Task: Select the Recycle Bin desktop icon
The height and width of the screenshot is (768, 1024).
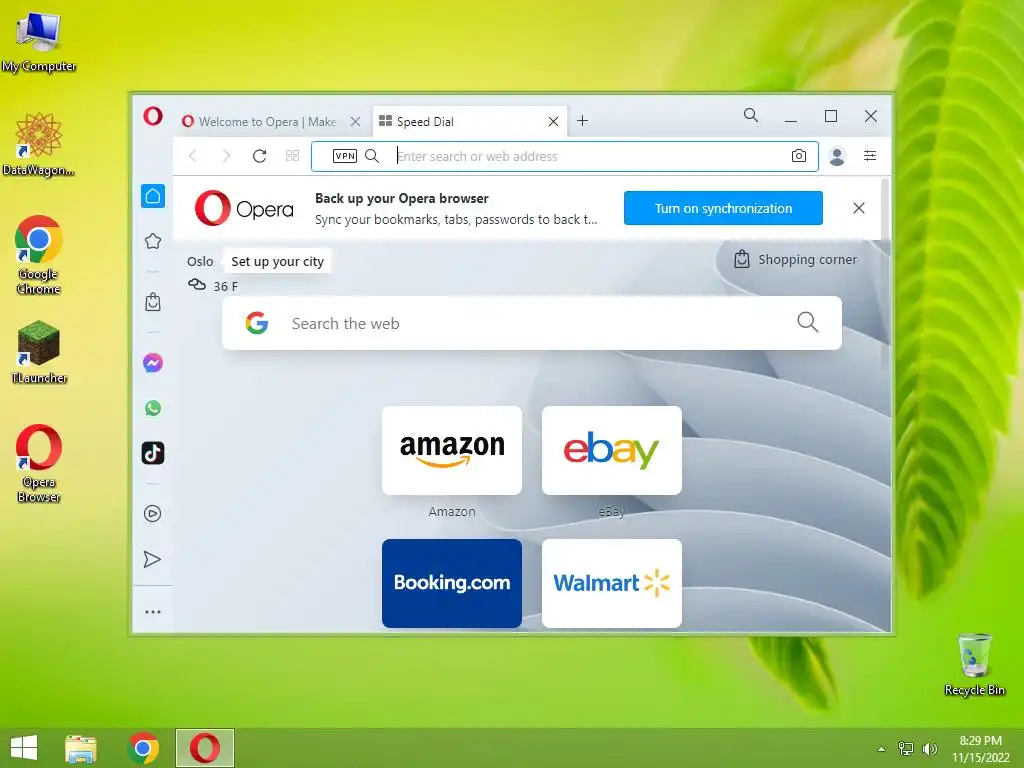Action: pos(974,665)
